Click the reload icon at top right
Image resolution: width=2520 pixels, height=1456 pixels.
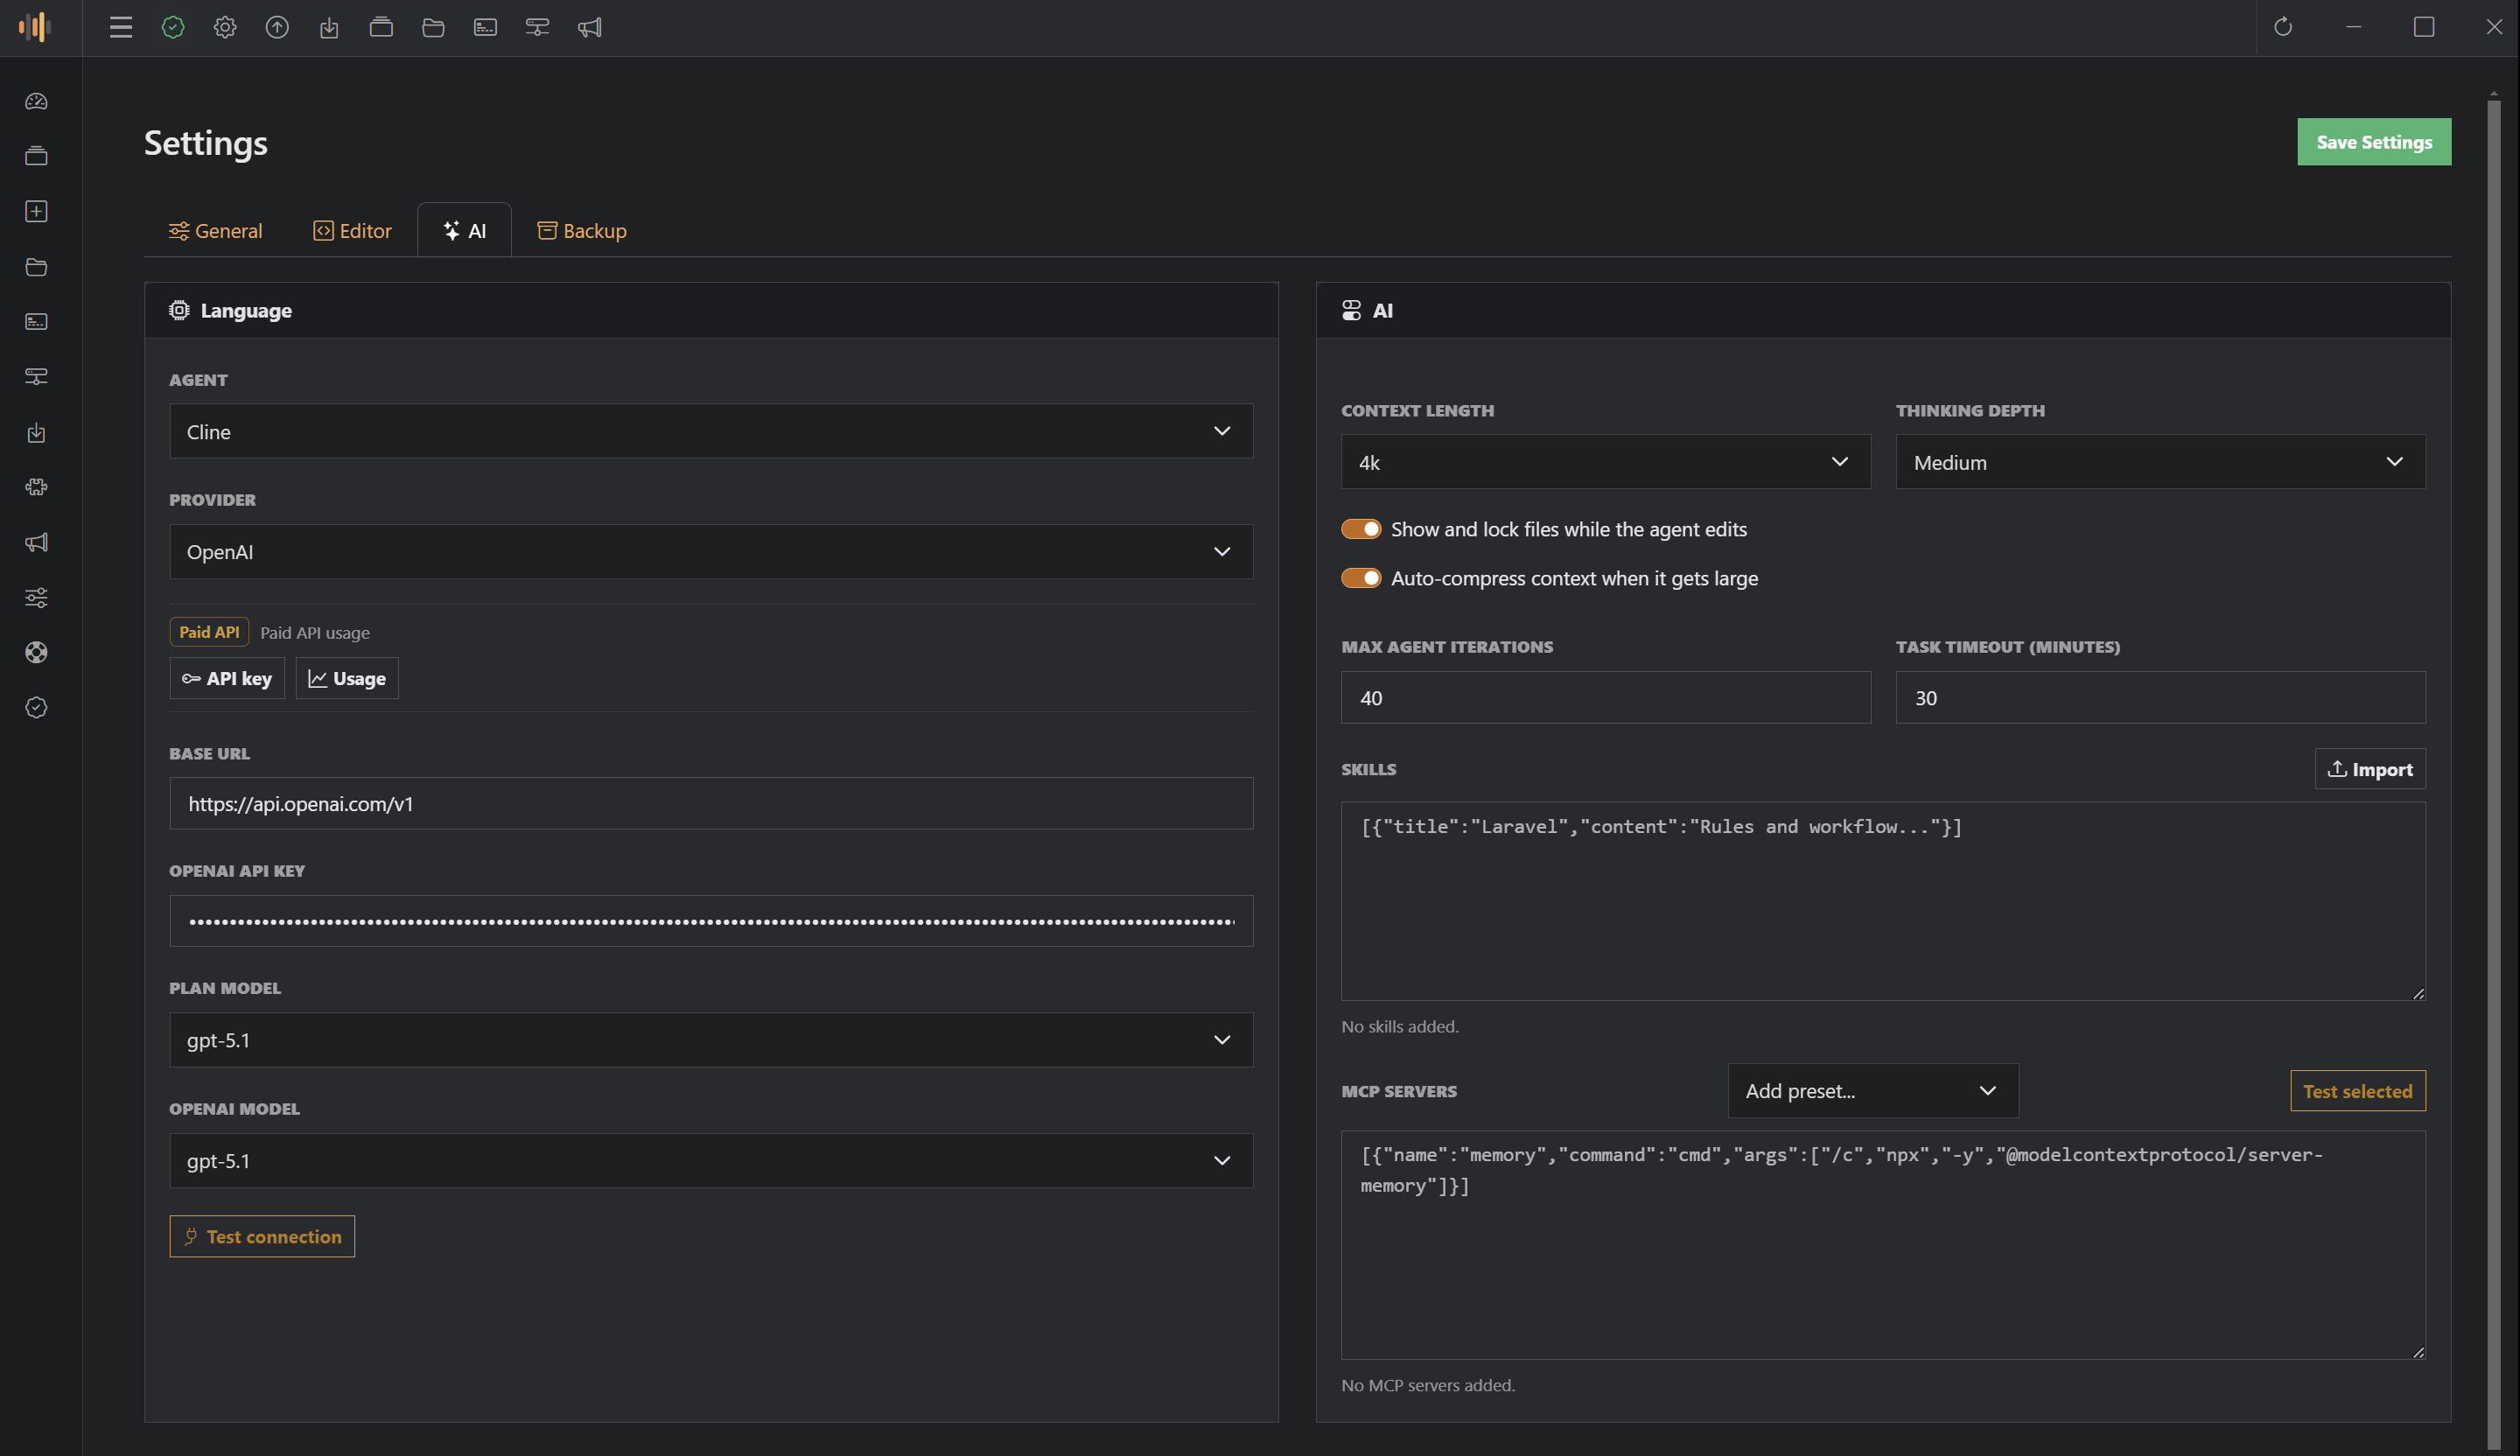2283,27
